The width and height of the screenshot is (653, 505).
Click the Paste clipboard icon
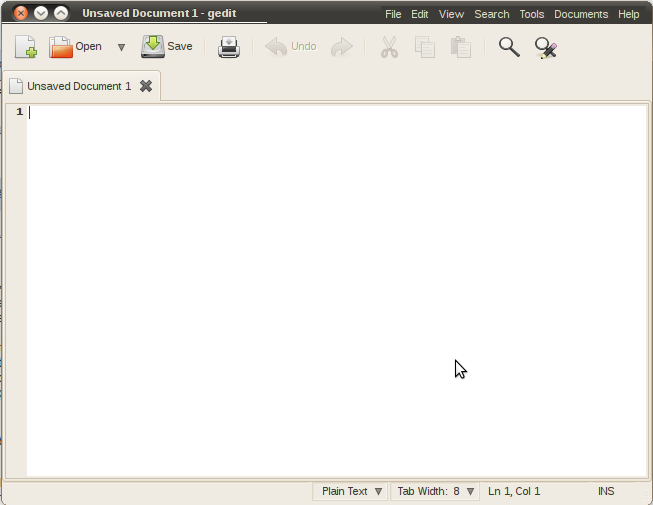pyautogui.click(x=461, y=47)
